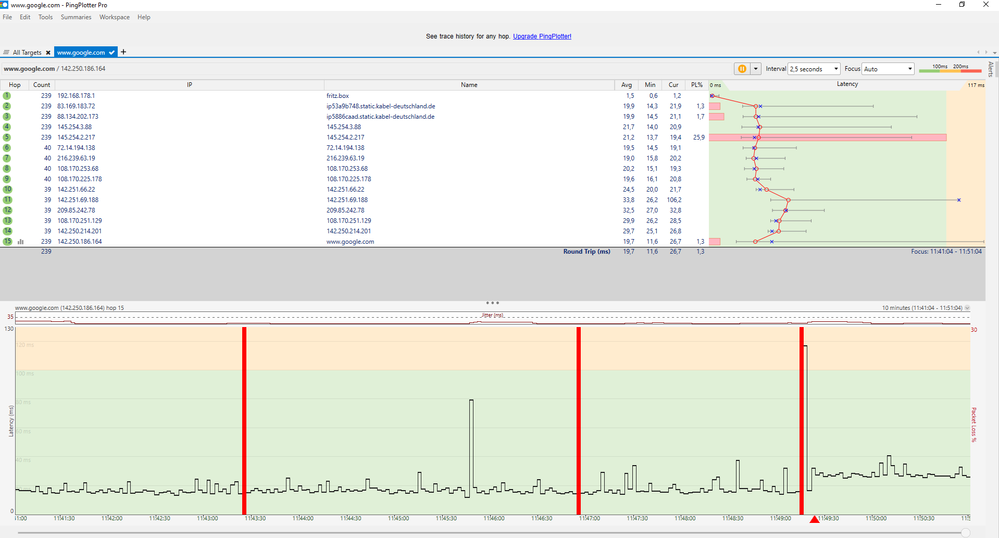Click hop 10 green circle icon
The image size is (999, 538).
(x=7, y=189)
